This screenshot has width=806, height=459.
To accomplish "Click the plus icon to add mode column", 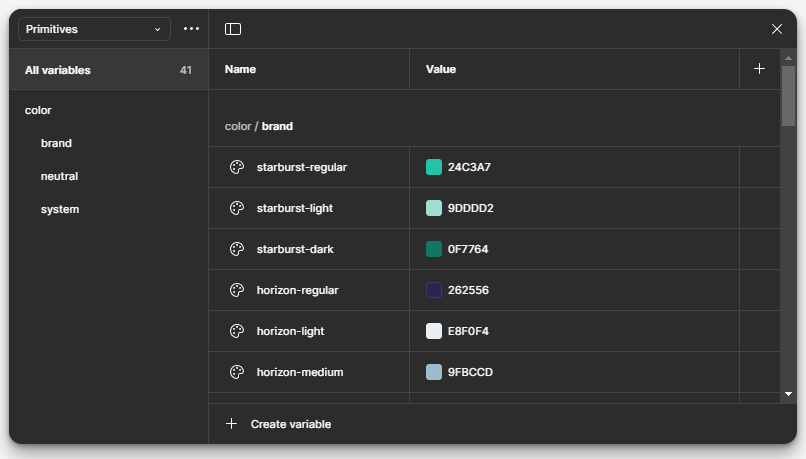I will tap(759, 69).
